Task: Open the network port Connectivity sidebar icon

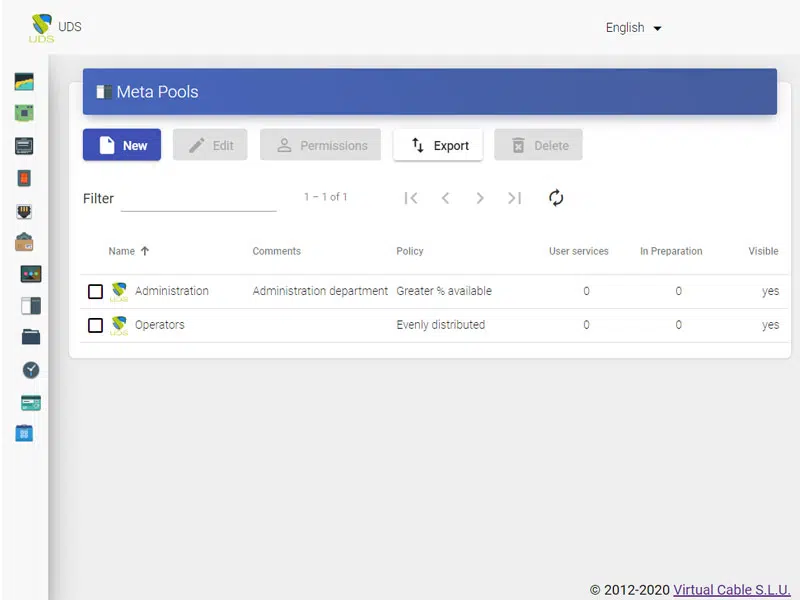Action: point(24,211)
